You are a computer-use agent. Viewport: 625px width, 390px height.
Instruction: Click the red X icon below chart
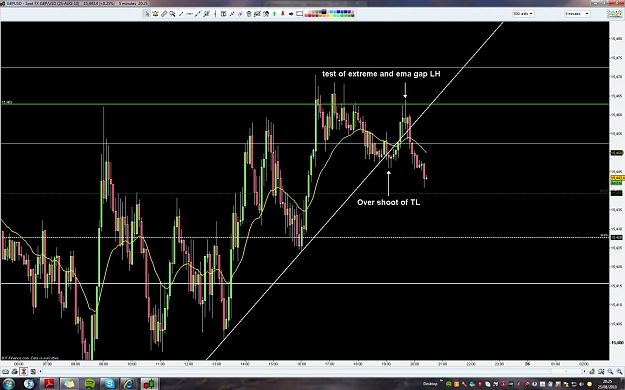pos(24,372)
